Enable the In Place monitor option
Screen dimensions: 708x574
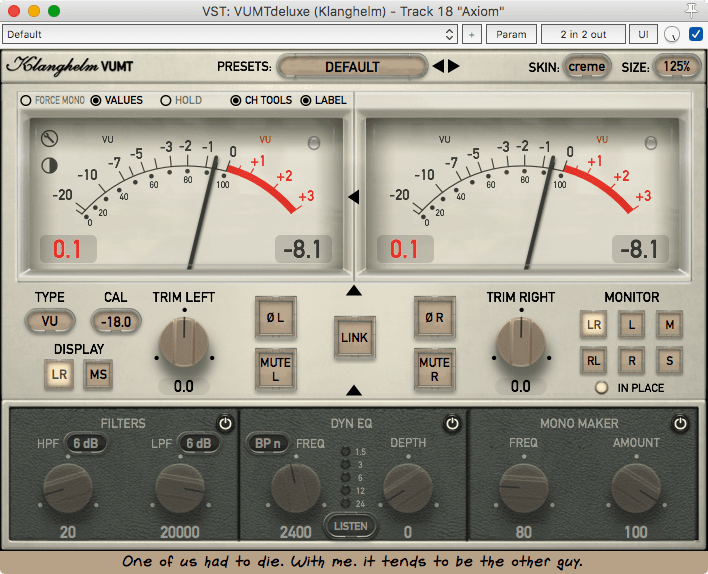(601, 388)
